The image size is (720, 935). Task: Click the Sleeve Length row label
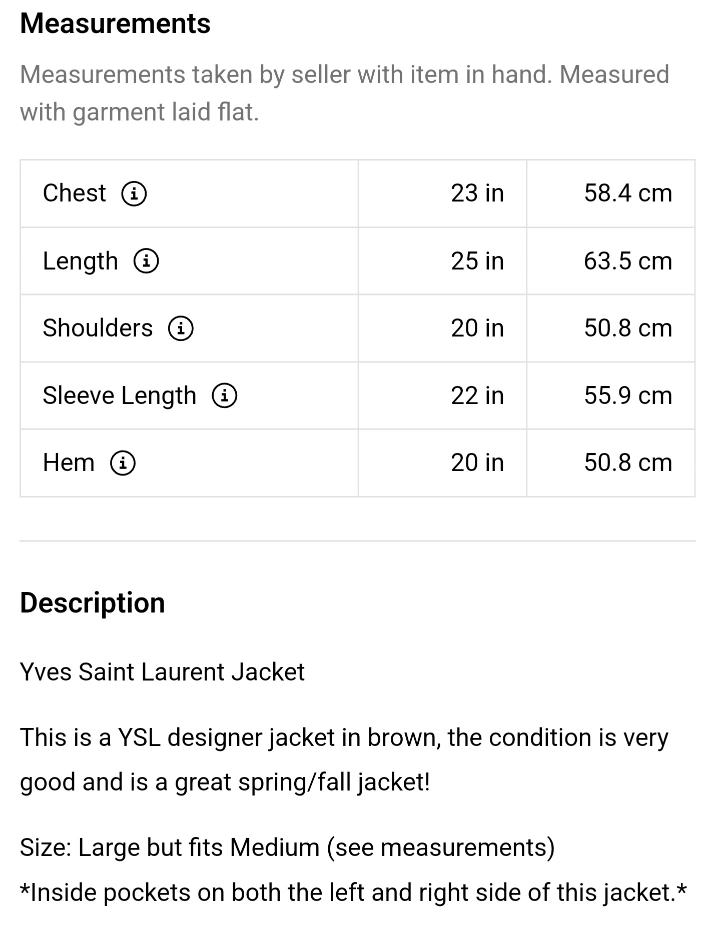(x=119, y=396)
